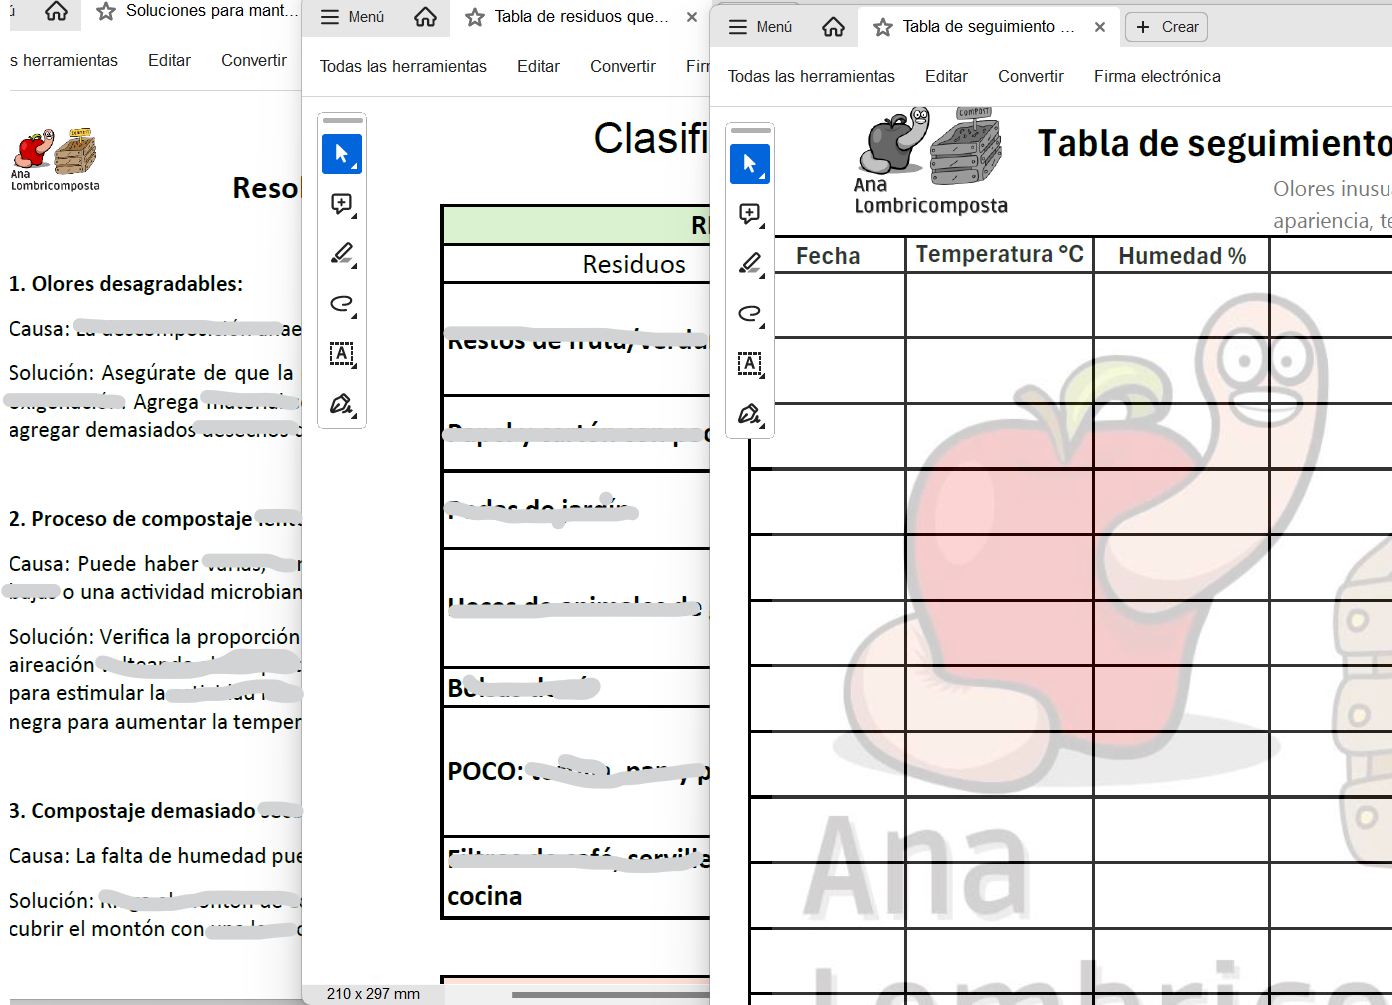This screenshot has width=1392, height=1005.
Task: Close the Tabla de seguimiento tab
Action: (x=1100, y=27)
